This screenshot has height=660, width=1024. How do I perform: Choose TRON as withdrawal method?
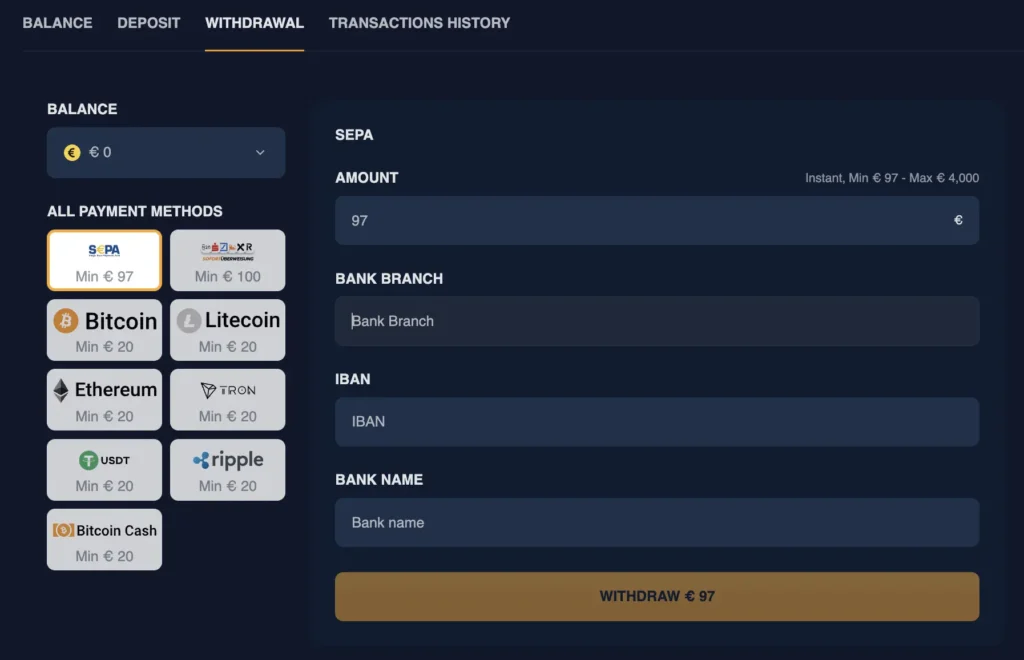(227, 400)
